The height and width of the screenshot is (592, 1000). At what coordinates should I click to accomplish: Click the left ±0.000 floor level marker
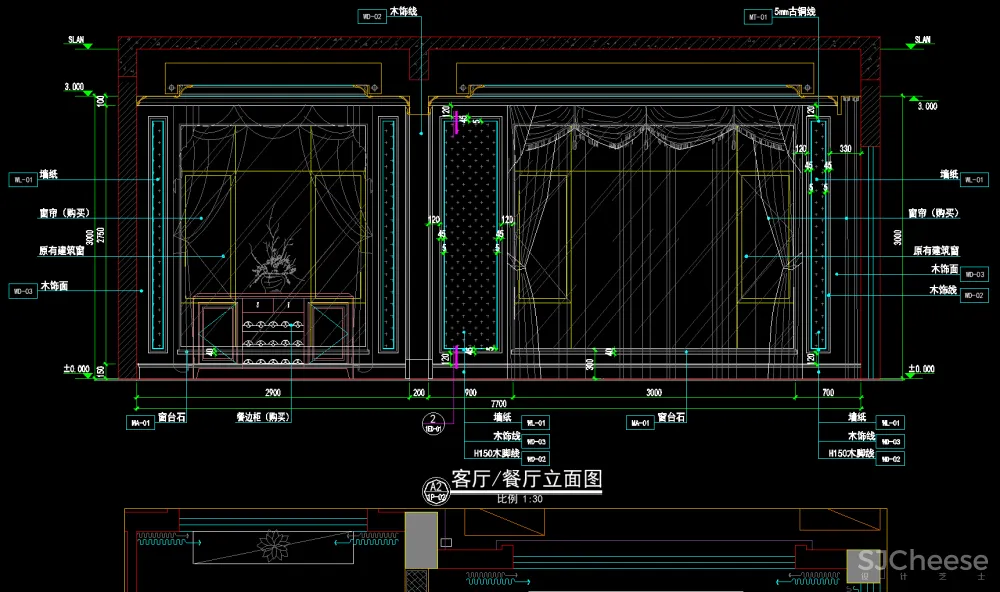(x=77, y=369)
